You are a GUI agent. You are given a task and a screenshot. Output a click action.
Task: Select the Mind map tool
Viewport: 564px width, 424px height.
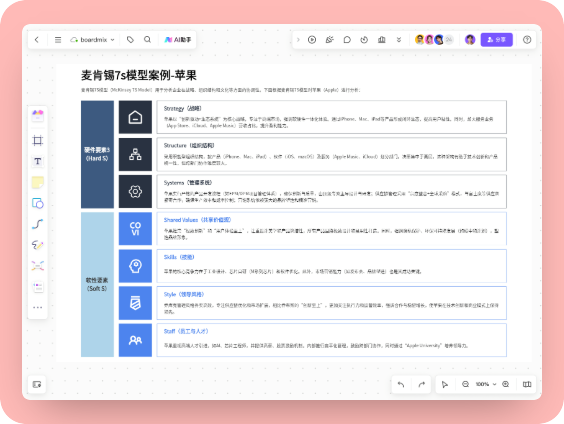pyautogui.click(x=38, y=266)
